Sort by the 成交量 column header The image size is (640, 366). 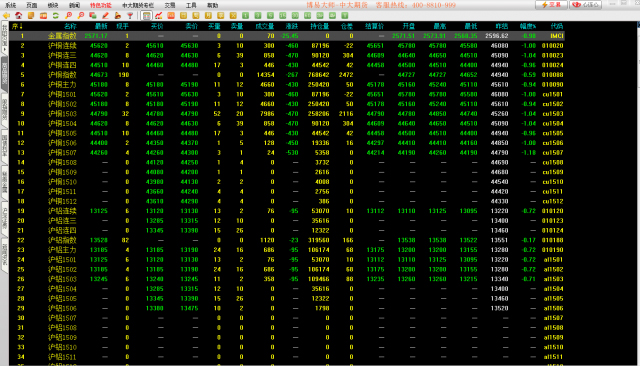click(264, 26)
